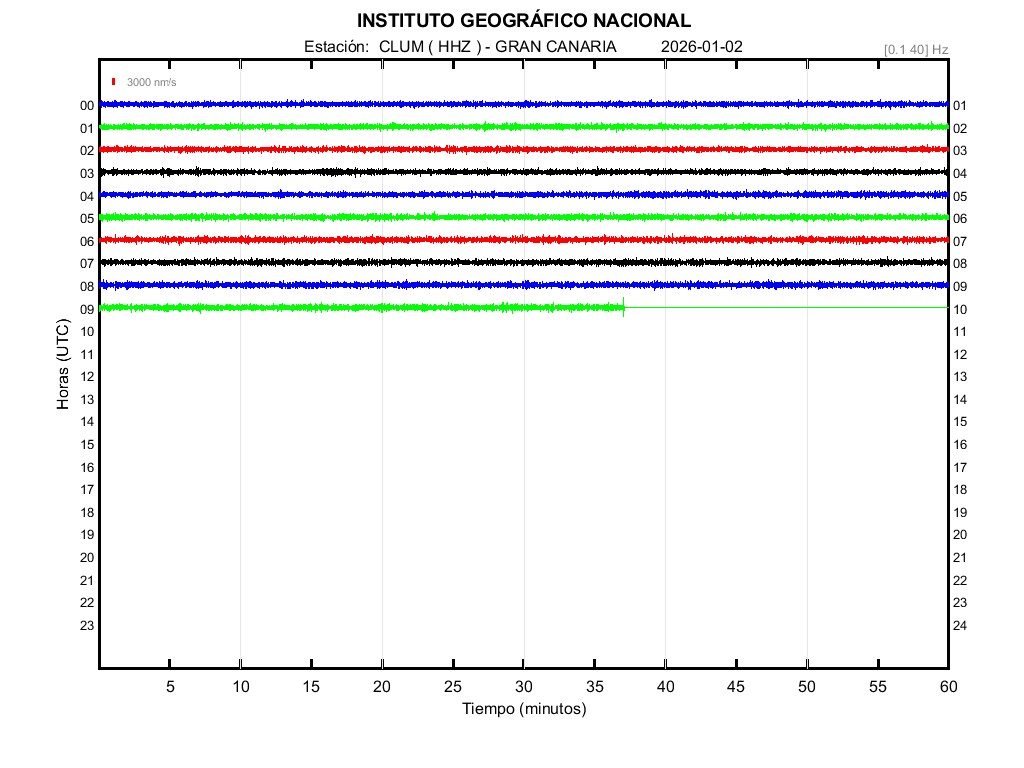Click the INSTITUTO GEOGRÁFICO NACIONAL title
This screenshot has height=768, width=1024.
tap(523, 21)
